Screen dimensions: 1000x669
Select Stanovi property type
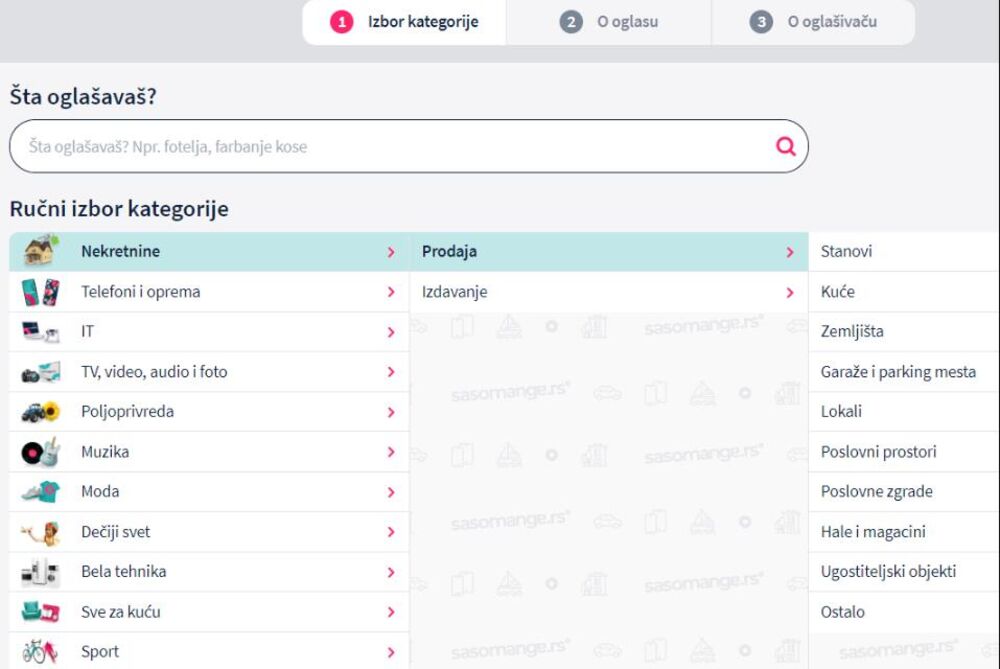tap(846, 252)
